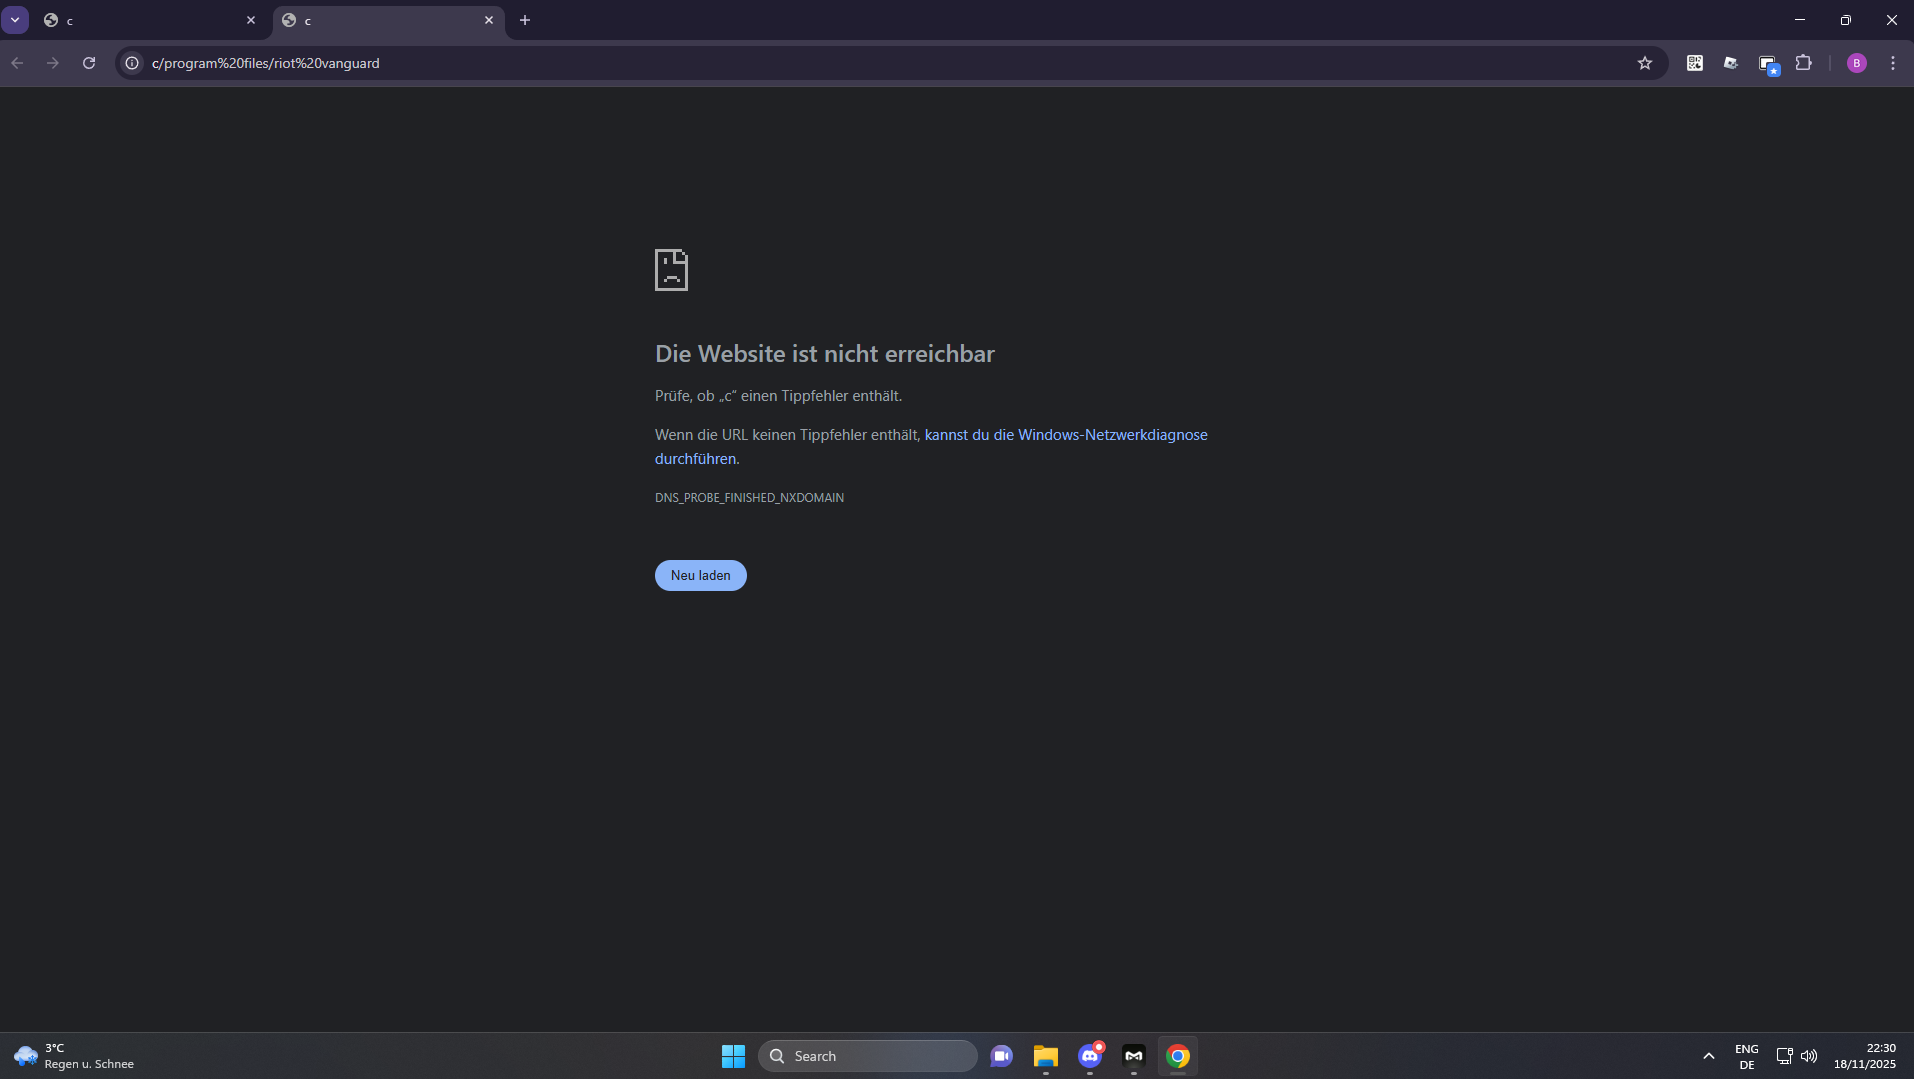Open the Teams chat taskbar icon
The image size is (1914, 1079).
[1002, 1056]
